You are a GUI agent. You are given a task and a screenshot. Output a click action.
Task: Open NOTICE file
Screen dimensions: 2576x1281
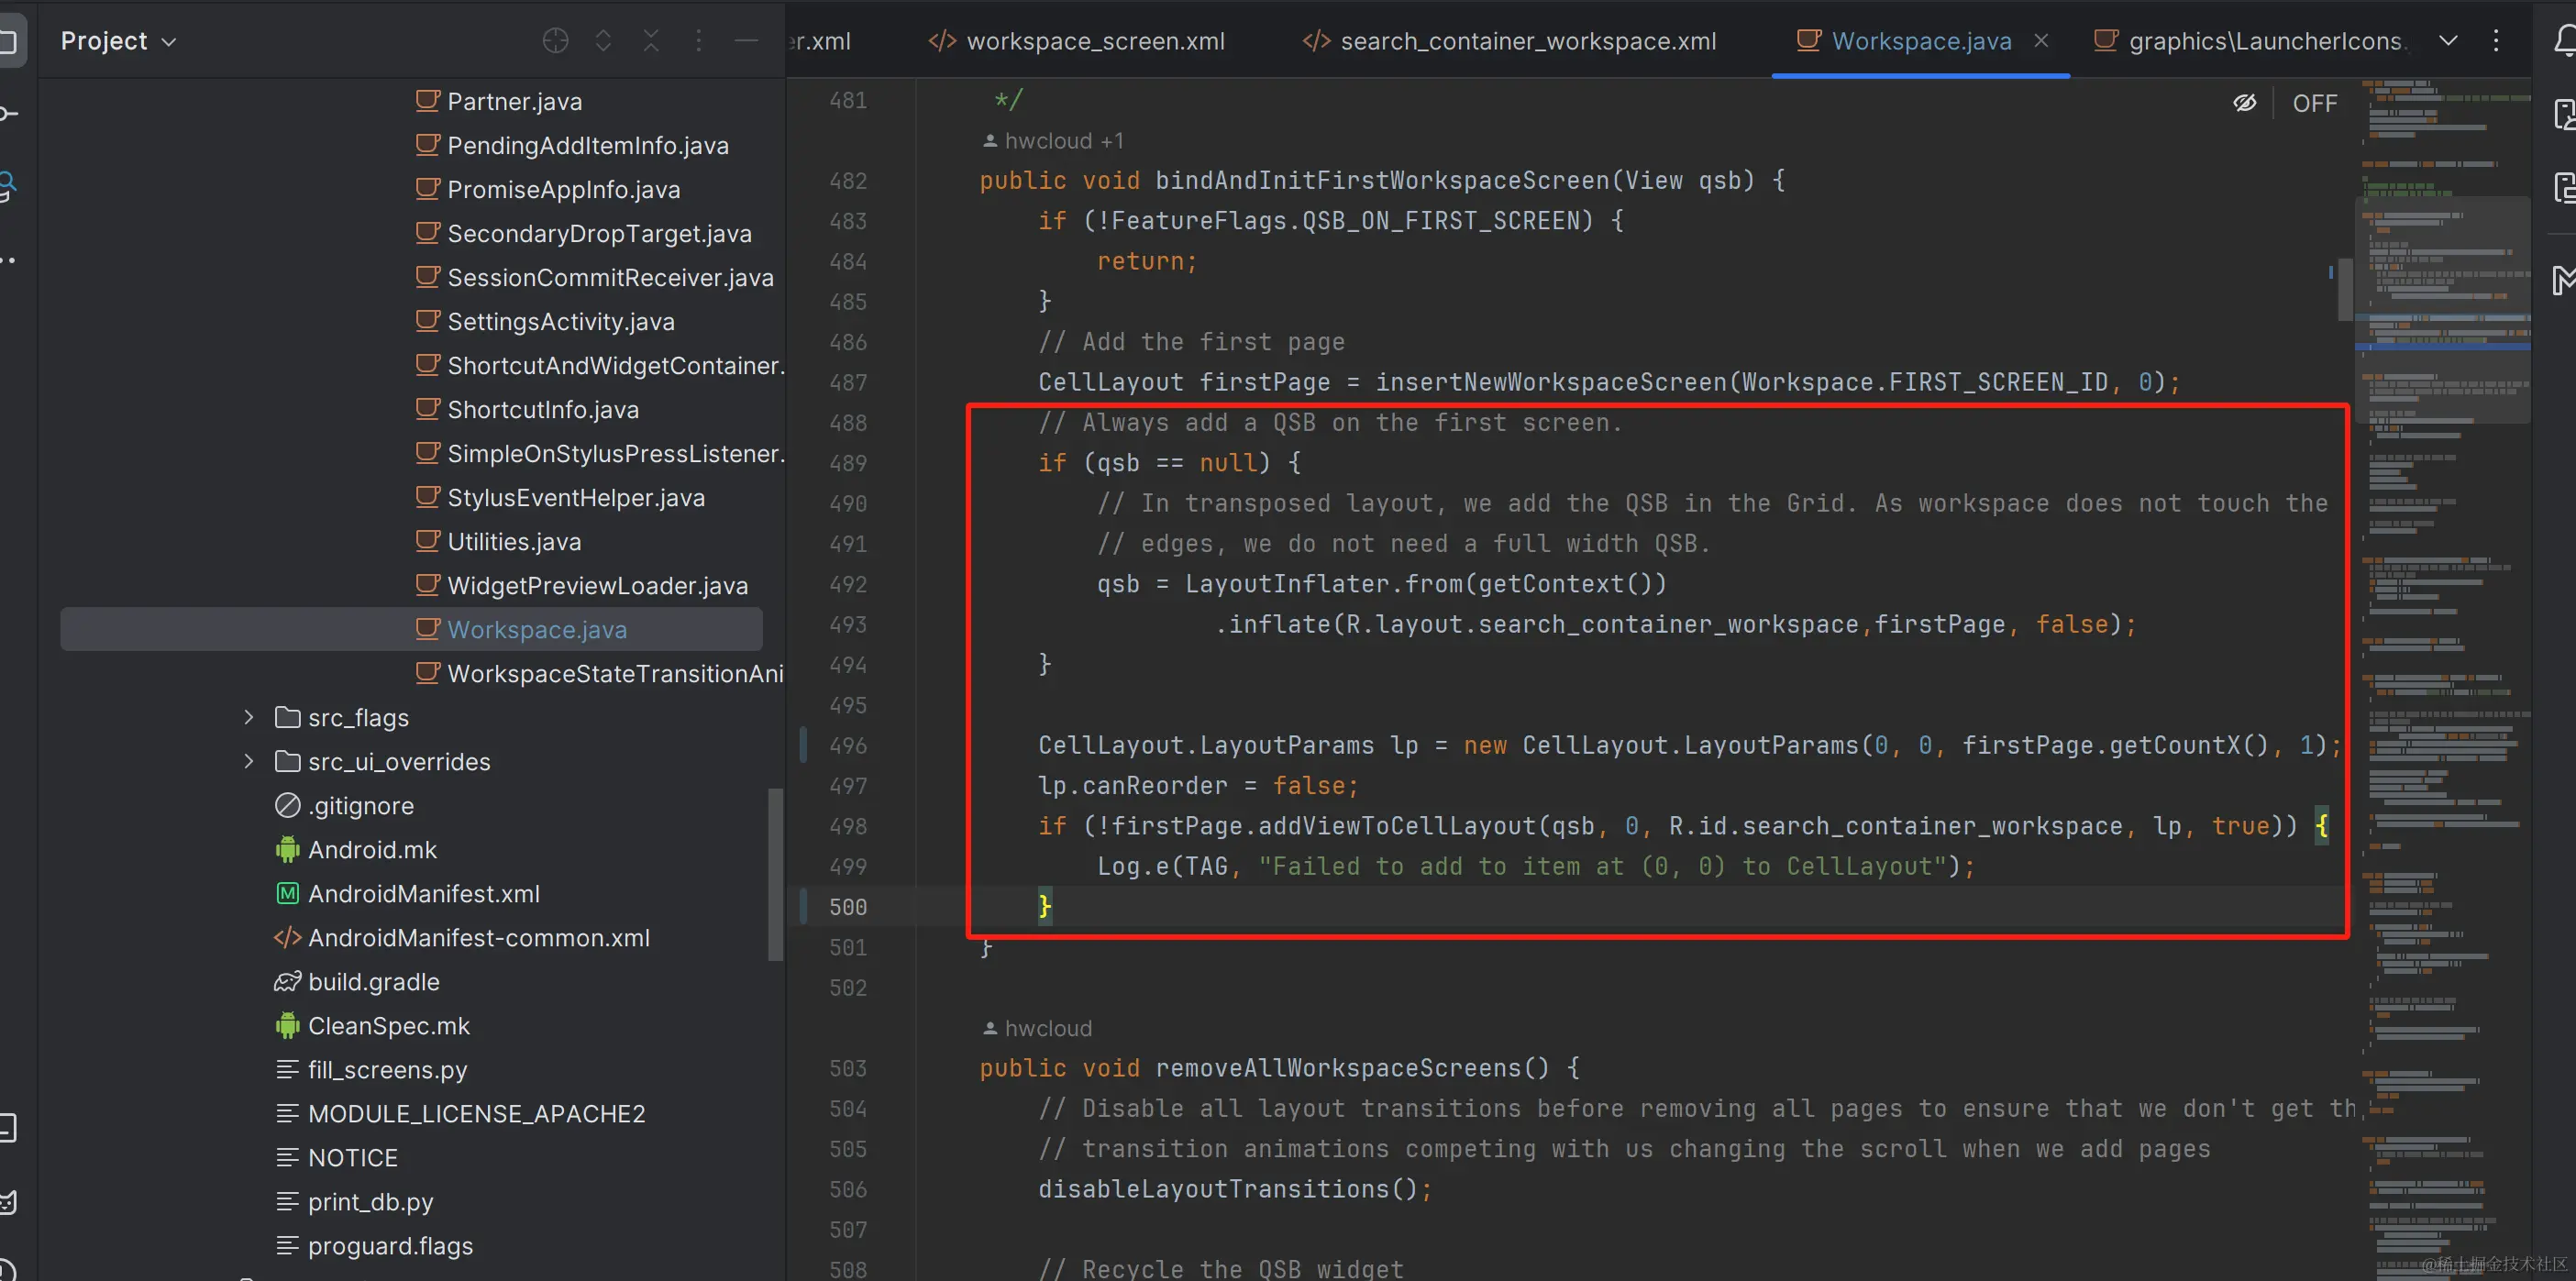coord(337,1157)
